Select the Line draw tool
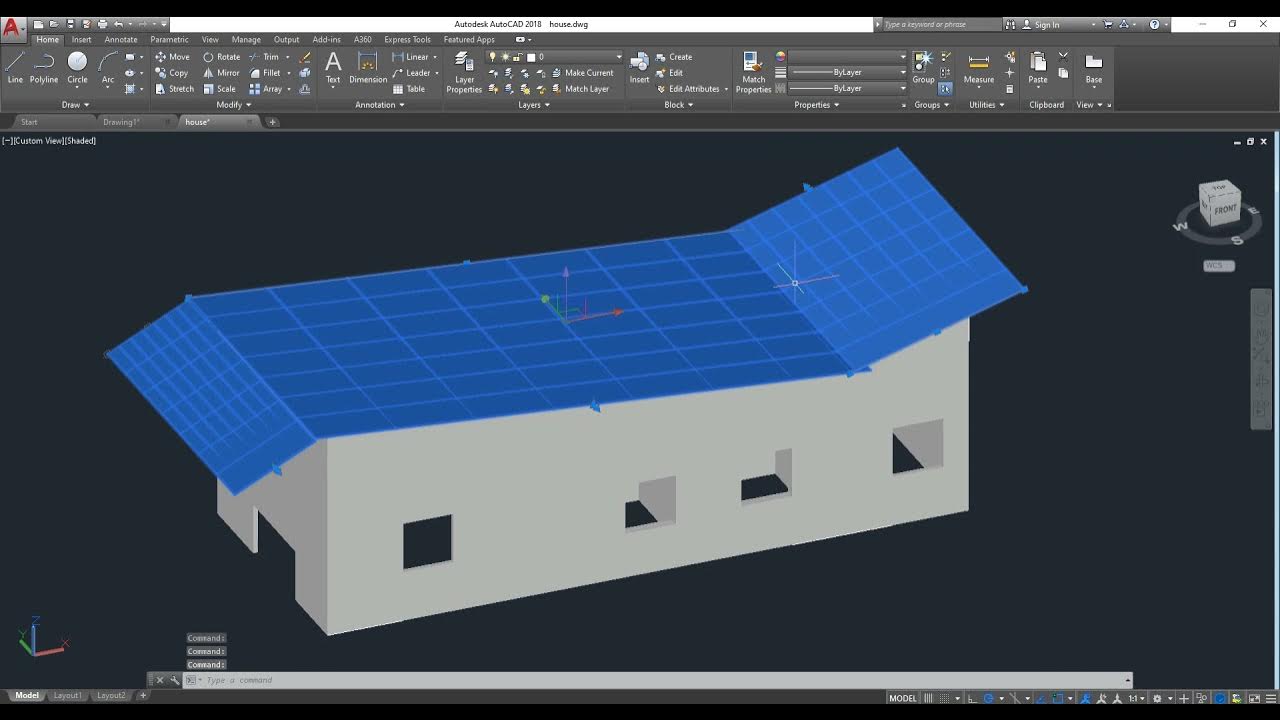The width and height of the screenshot is (1280, 720). click(15, 68)
